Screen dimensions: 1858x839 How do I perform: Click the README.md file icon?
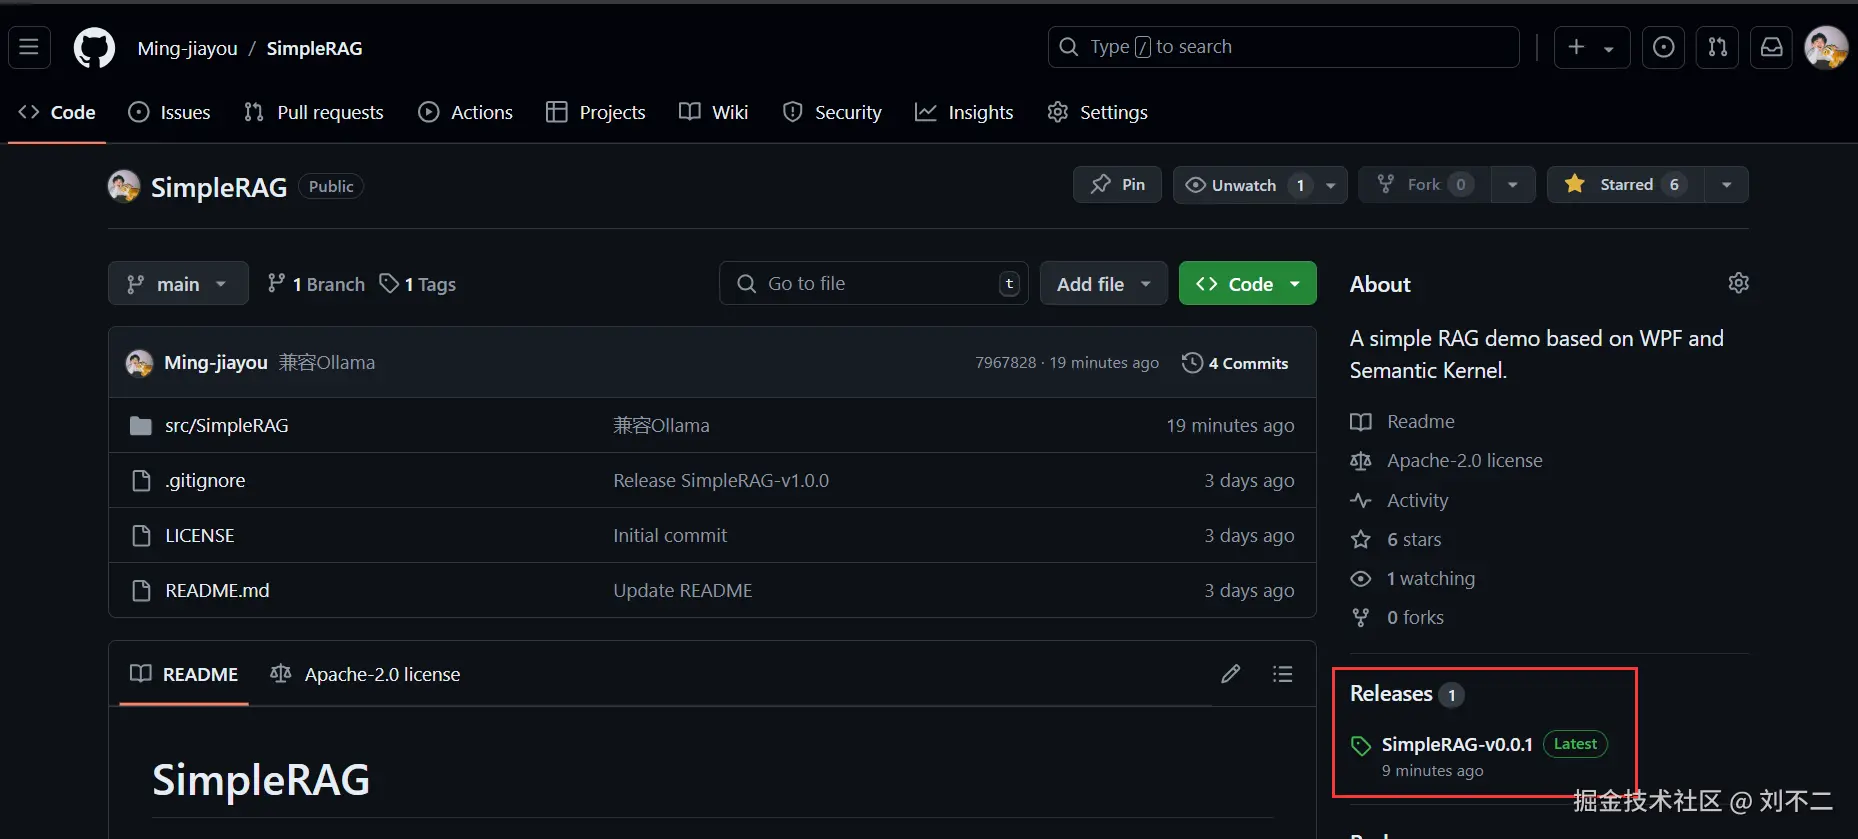click(141, 590)
